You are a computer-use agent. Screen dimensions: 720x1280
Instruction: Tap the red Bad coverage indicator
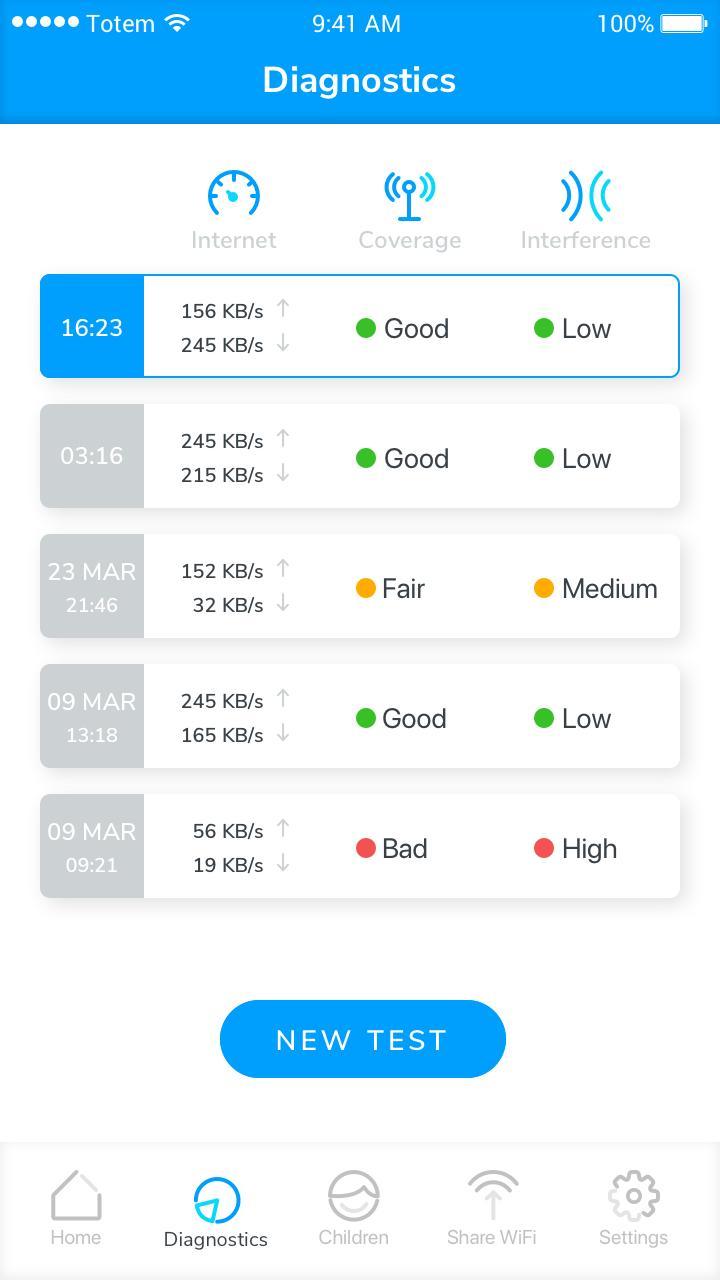pos(366,848)
